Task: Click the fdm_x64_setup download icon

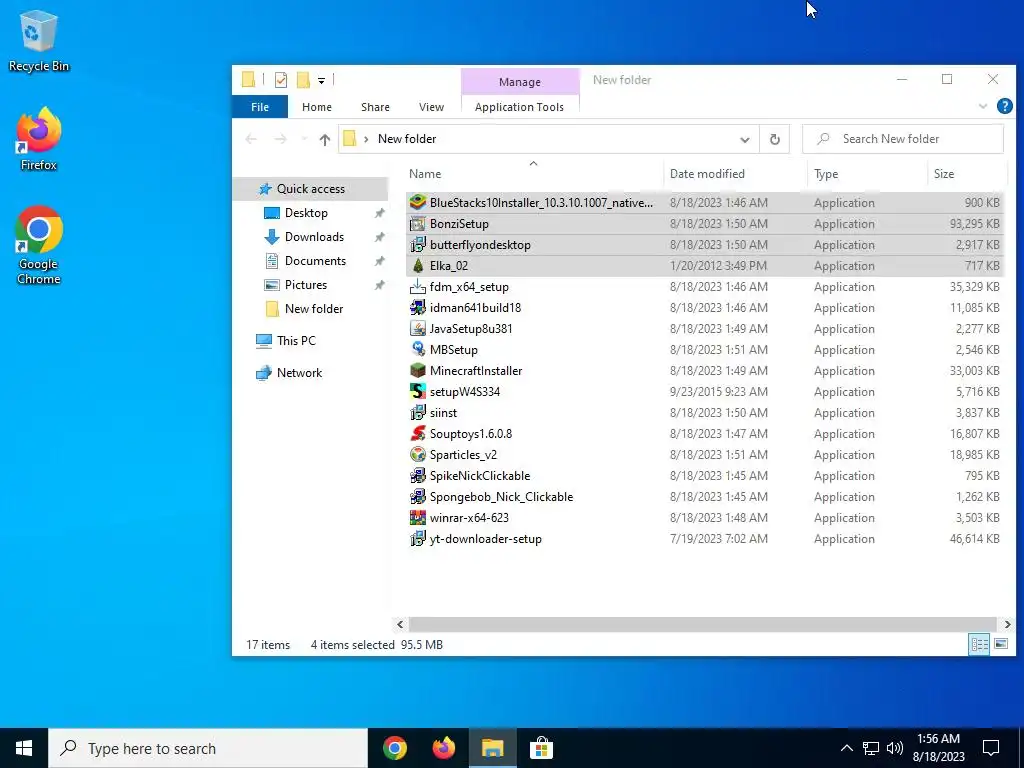Action: tap(418, 286)
